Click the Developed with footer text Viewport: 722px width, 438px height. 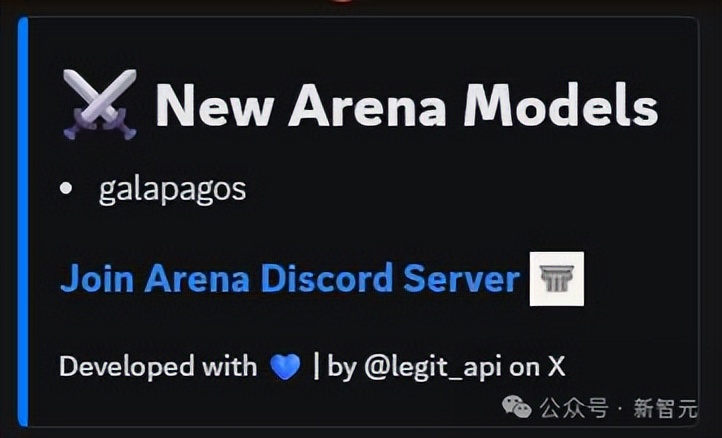click(158, 368)
